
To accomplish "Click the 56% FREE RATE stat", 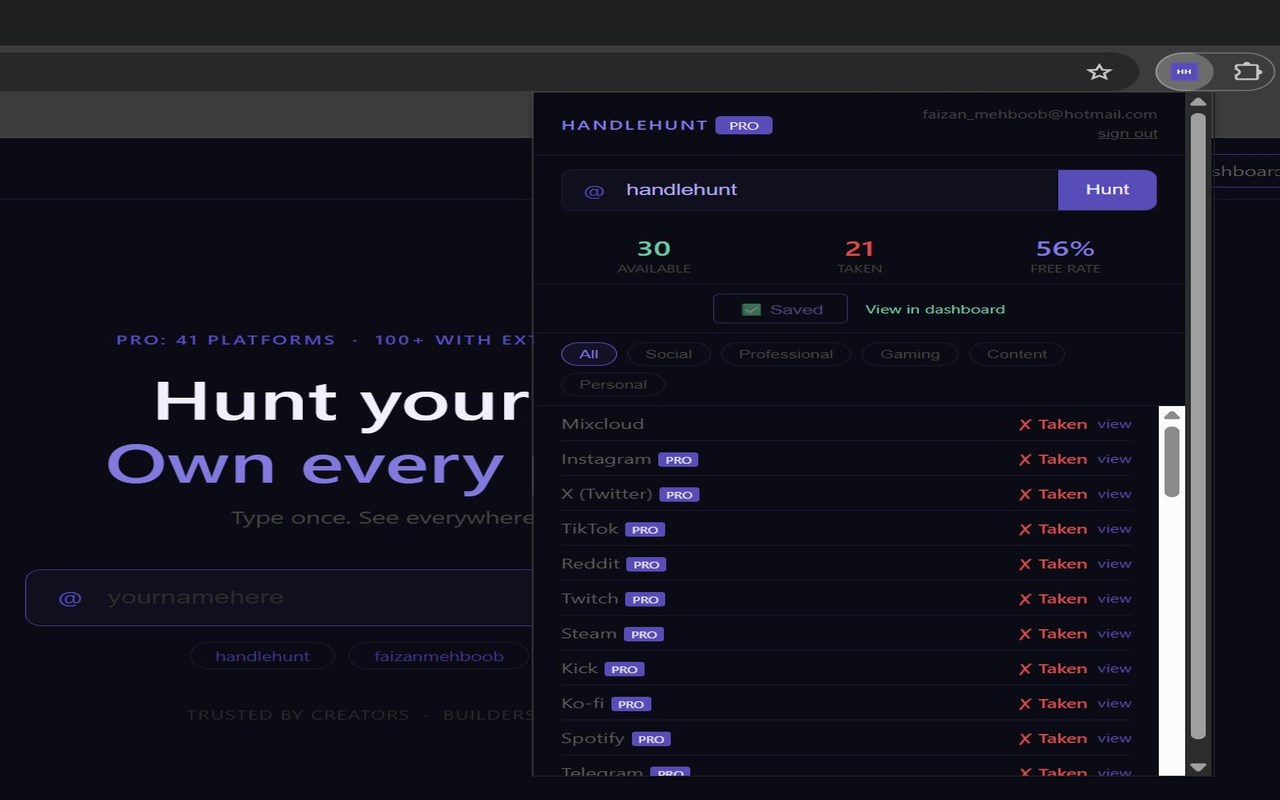I will 1065,256.
